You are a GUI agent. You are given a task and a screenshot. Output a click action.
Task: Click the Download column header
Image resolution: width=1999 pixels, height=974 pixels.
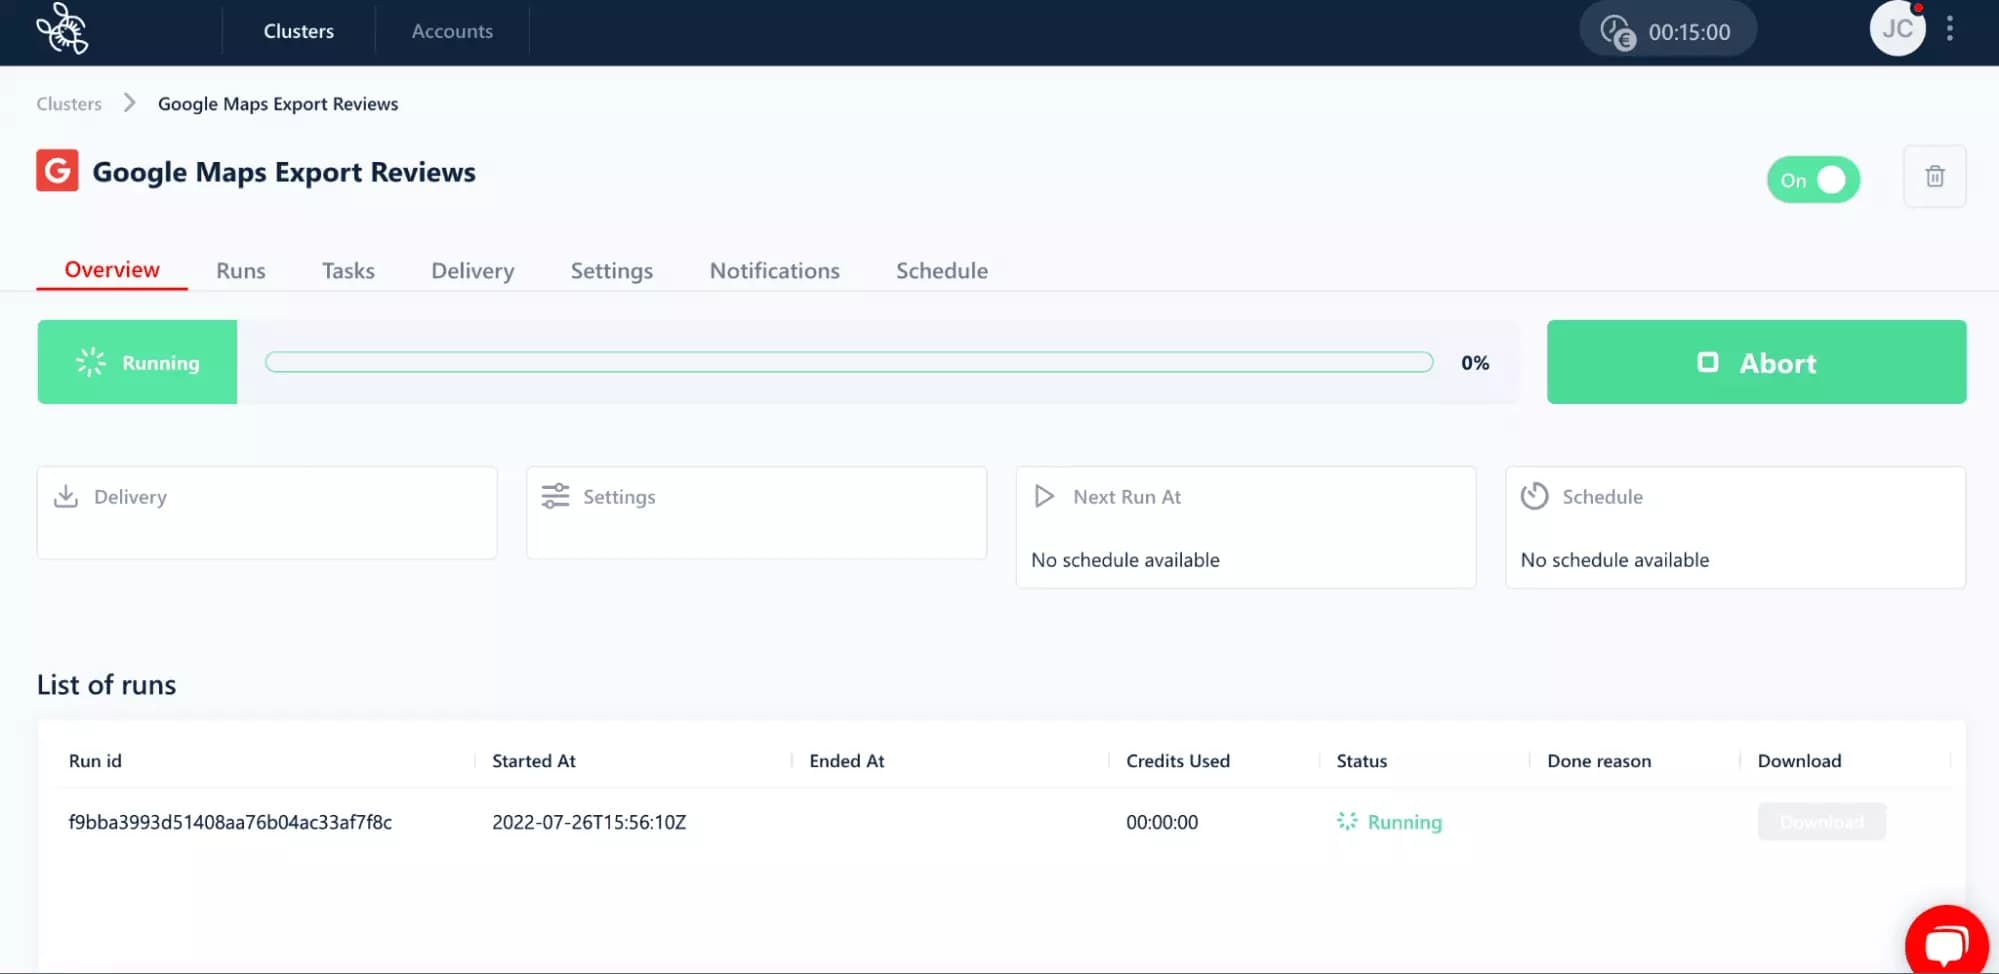coord(1799,761)
